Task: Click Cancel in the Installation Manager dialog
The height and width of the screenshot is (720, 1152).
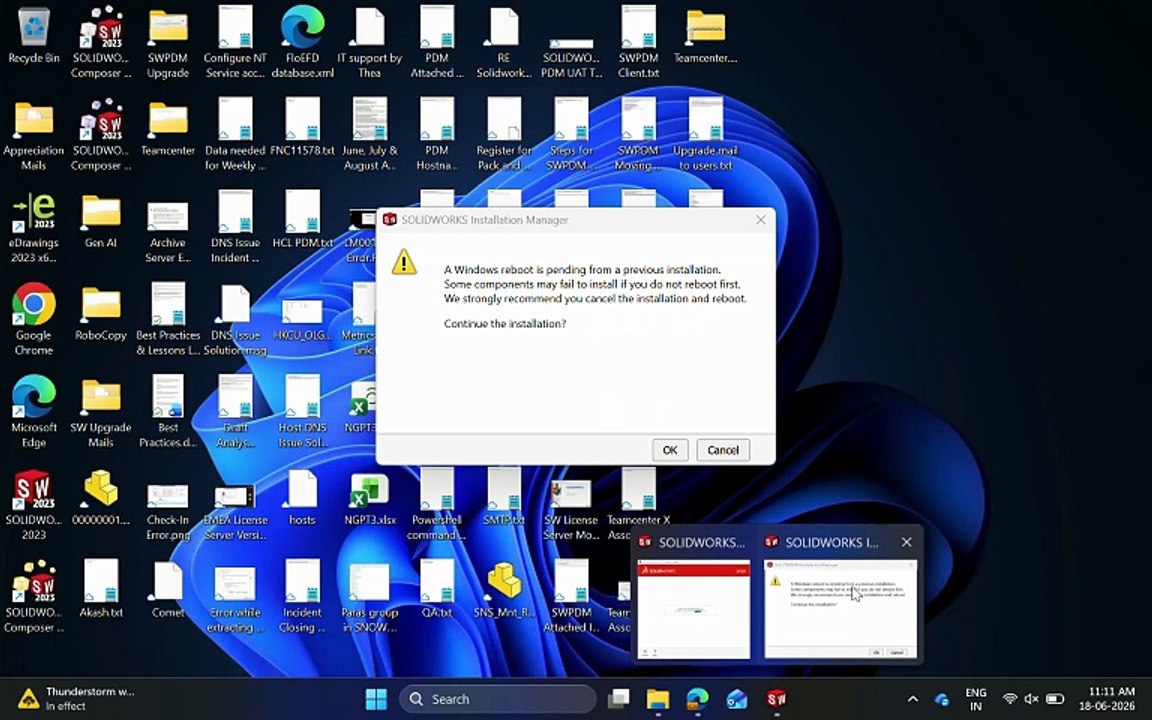Action: click(722, 450)
